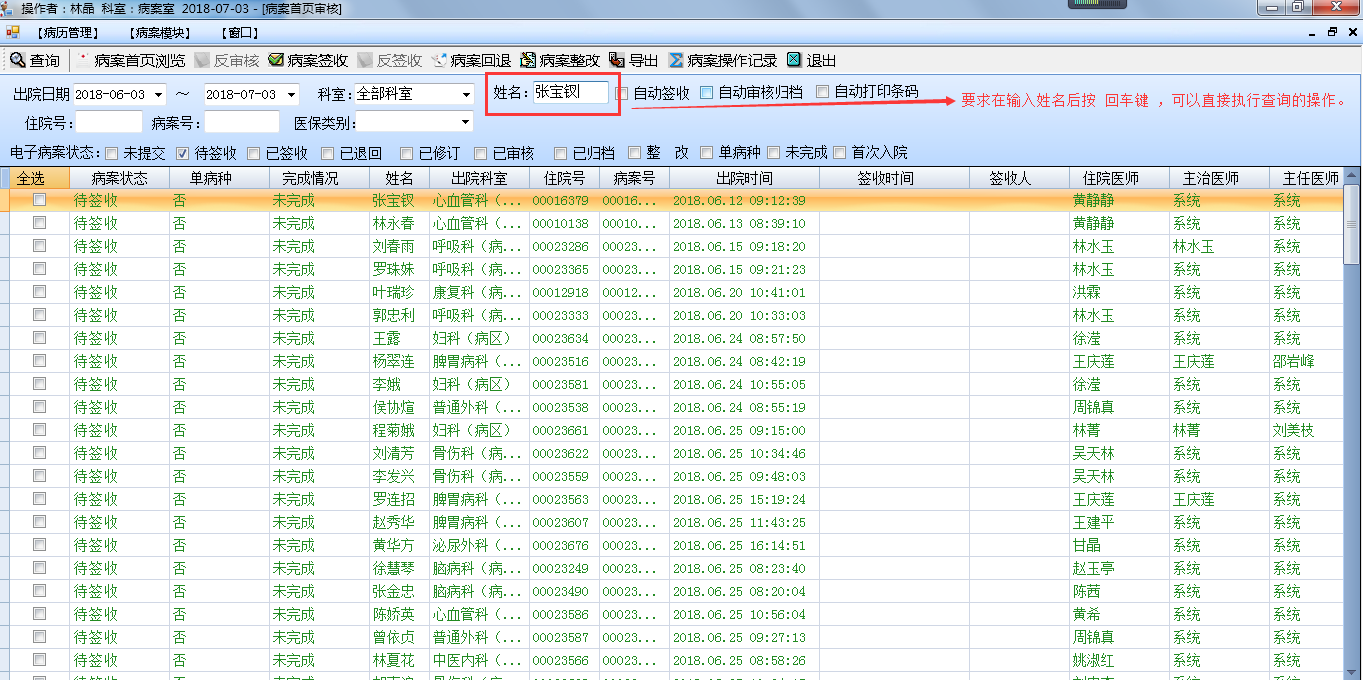Enable 首次入院 filter checkbox

[x=839, y=153]
